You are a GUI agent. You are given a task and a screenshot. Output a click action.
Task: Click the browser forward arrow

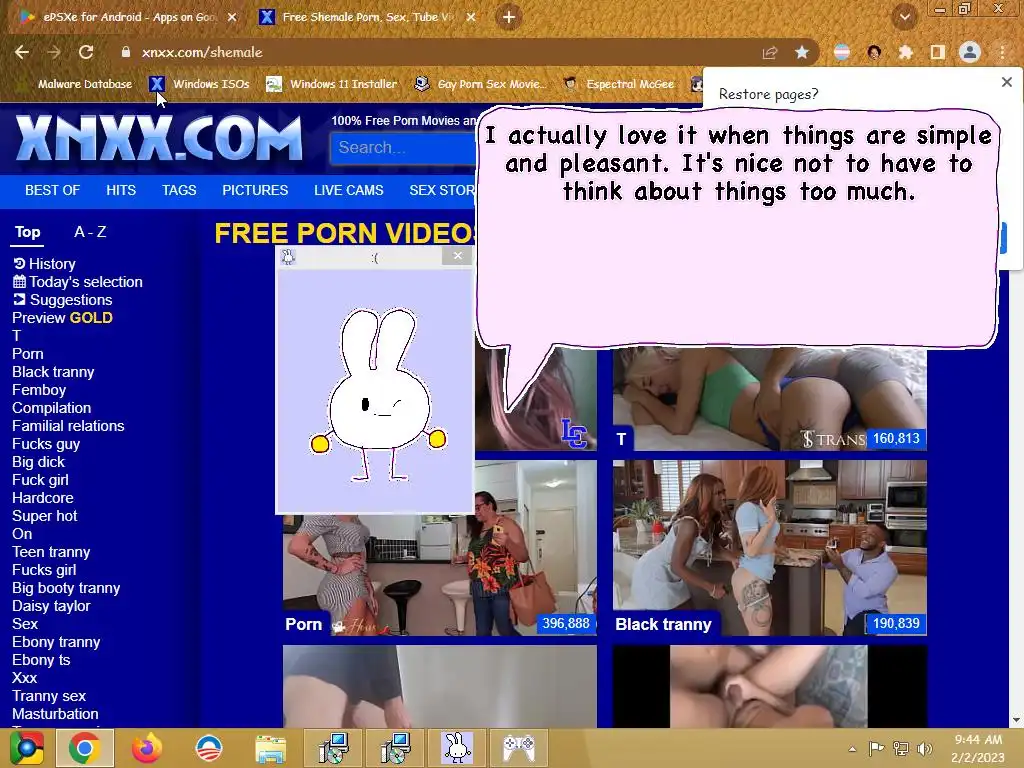click(54, 52)
